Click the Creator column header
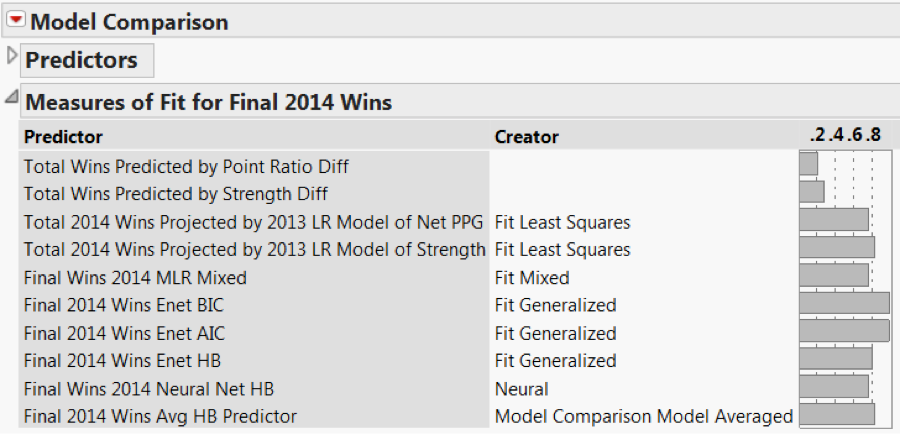The image size is (900, 434). point(526,137)
